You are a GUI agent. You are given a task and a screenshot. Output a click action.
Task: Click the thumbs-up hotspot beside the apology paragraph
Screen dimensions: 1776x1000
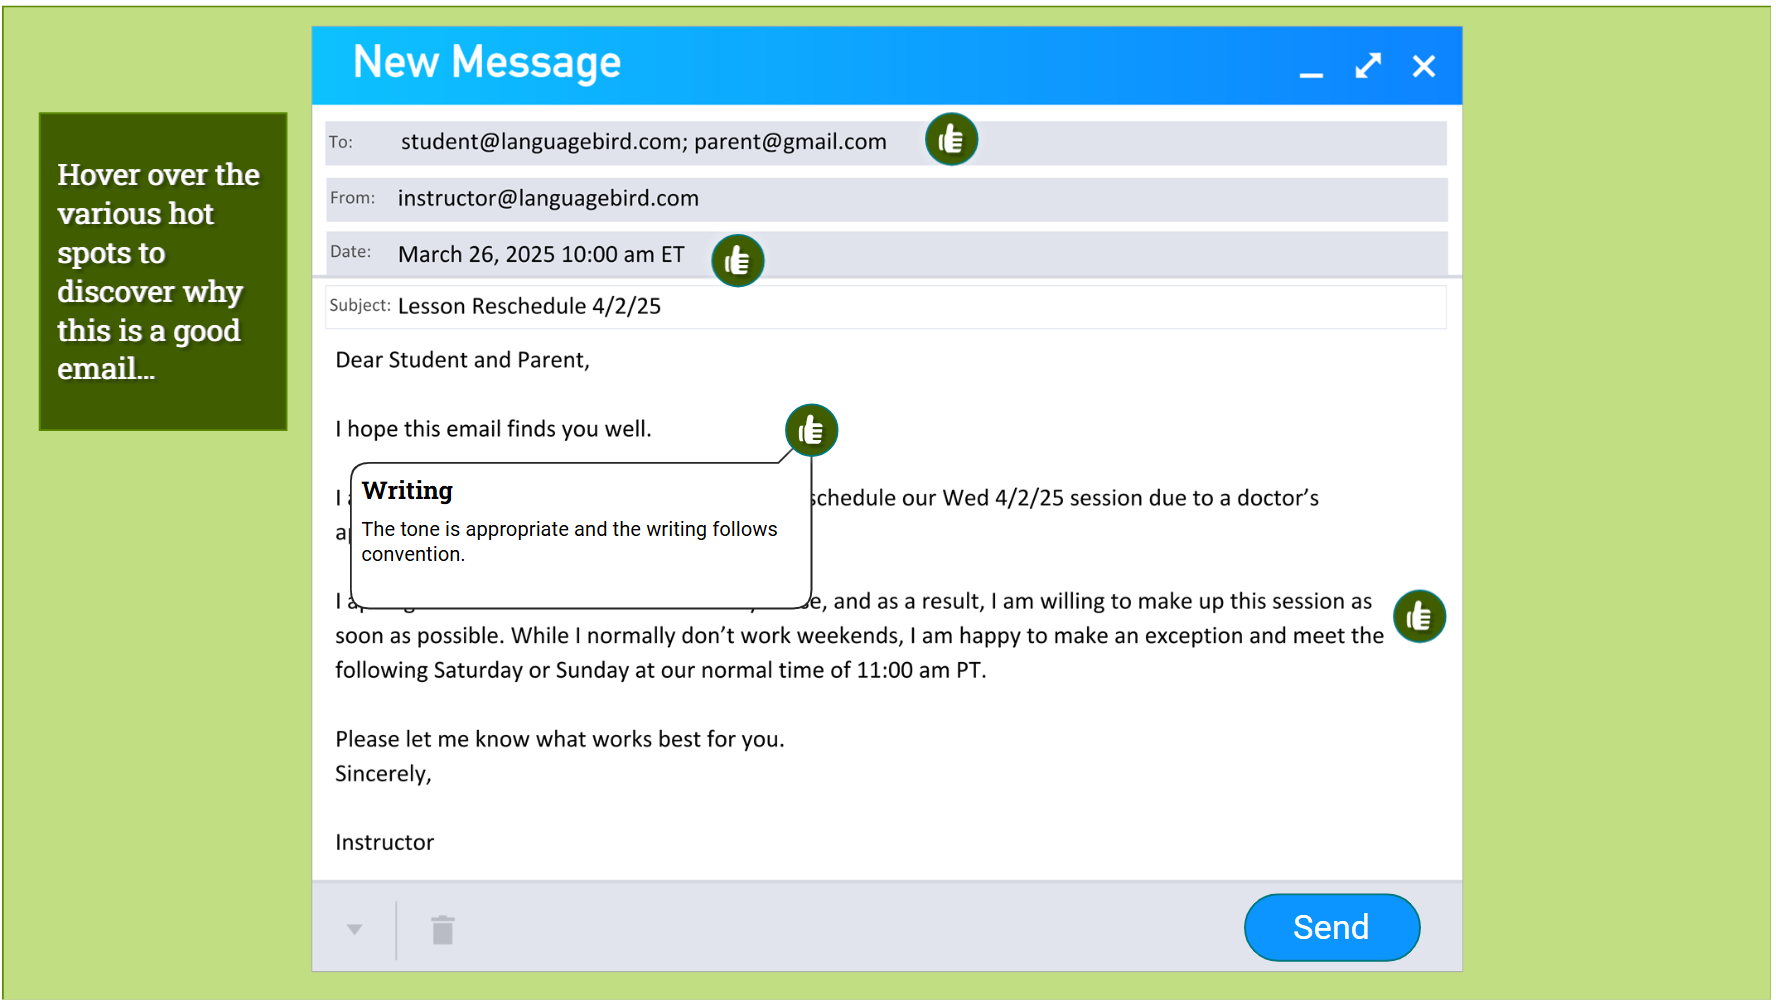coord(1419,617)
